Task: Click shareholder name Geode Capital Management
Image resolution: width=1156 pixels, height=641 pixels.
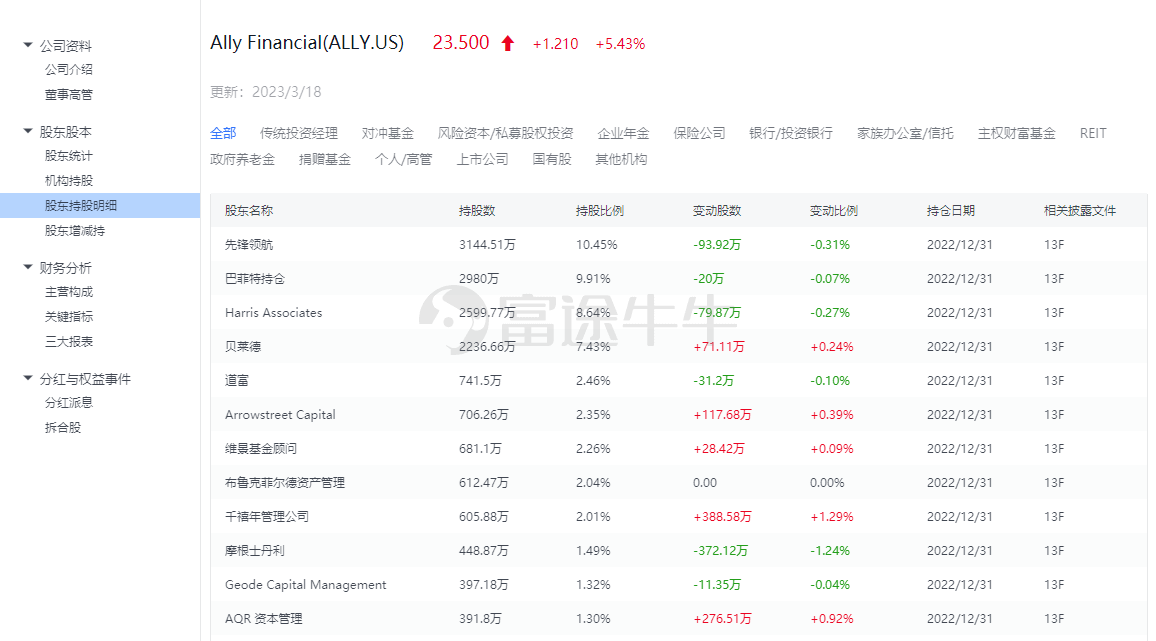Action: pyautogui.click(x=305, y=585)
